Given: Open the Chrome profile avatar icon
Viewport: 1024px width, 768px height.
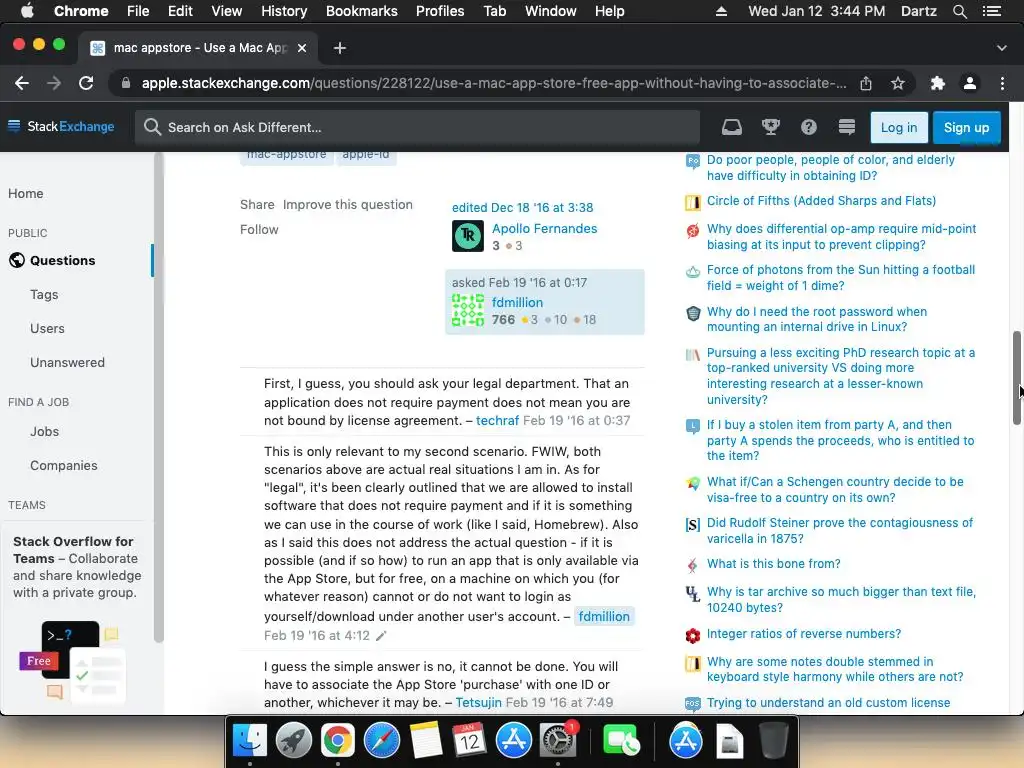Looking at the screenshot, I should pos(970,83).
